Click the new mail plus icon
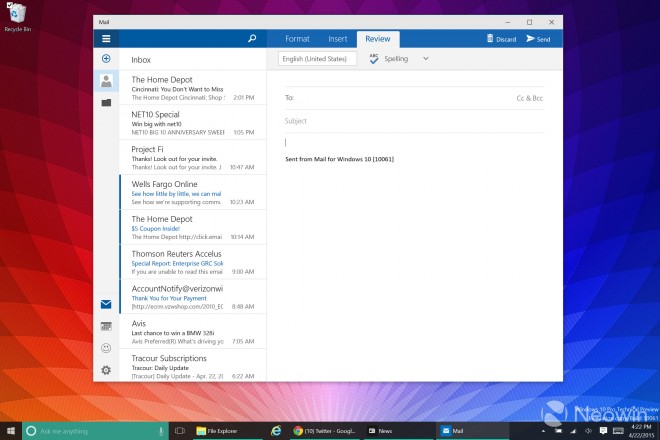 (x=106, y=59)
